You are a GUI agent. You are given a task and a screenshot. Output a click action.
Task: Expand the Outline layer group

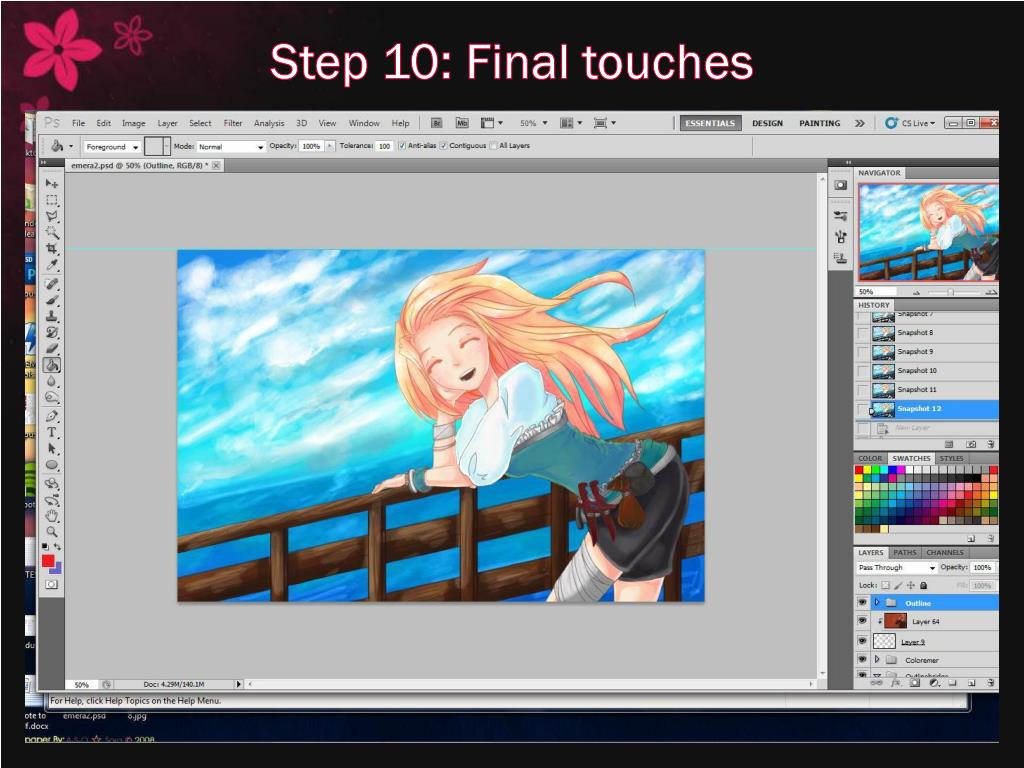[x=877, y=602]
